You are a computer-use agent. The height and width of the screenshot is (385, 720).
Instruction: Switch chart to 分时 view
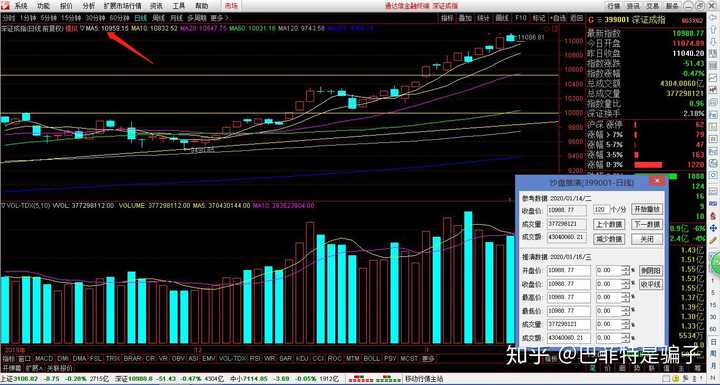tap(9, 18)
